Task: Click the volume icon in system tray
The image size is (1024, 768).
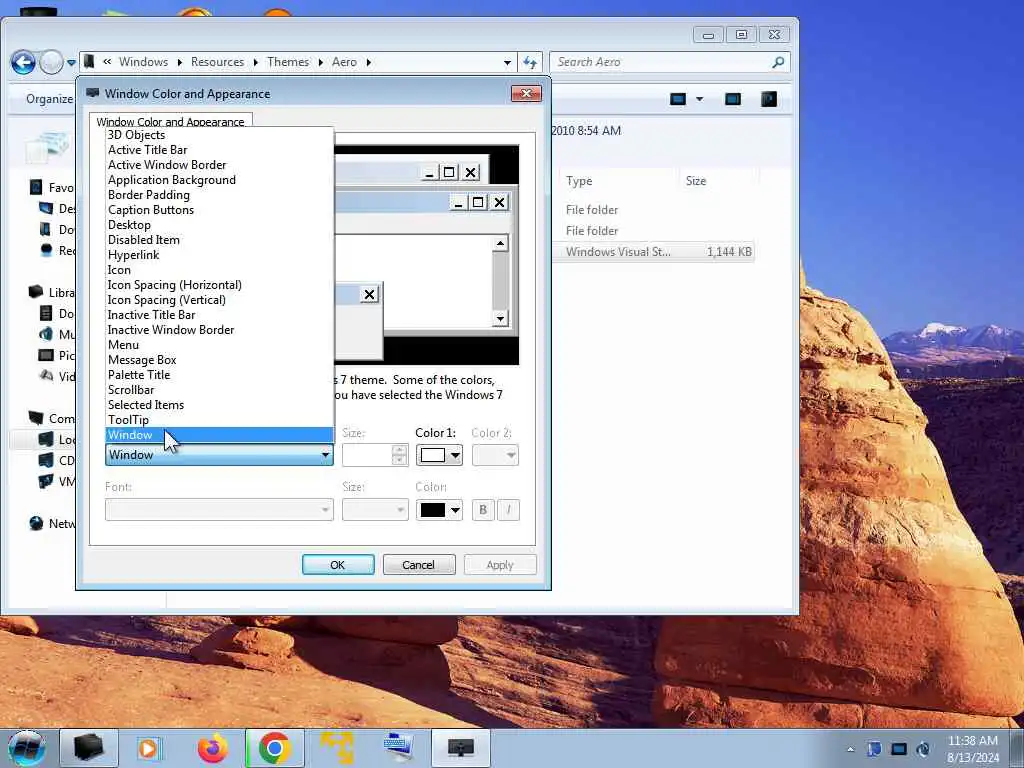Action: (x=923, y=749)
